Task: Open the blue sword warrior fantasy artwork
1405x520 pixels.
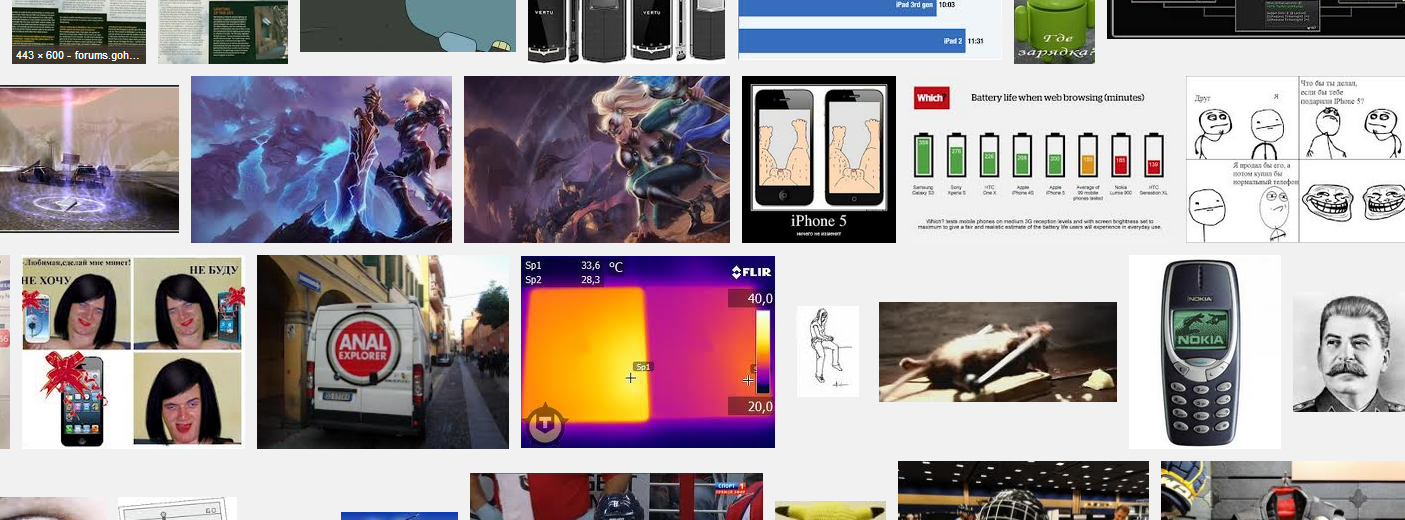Action: point(321,159)
